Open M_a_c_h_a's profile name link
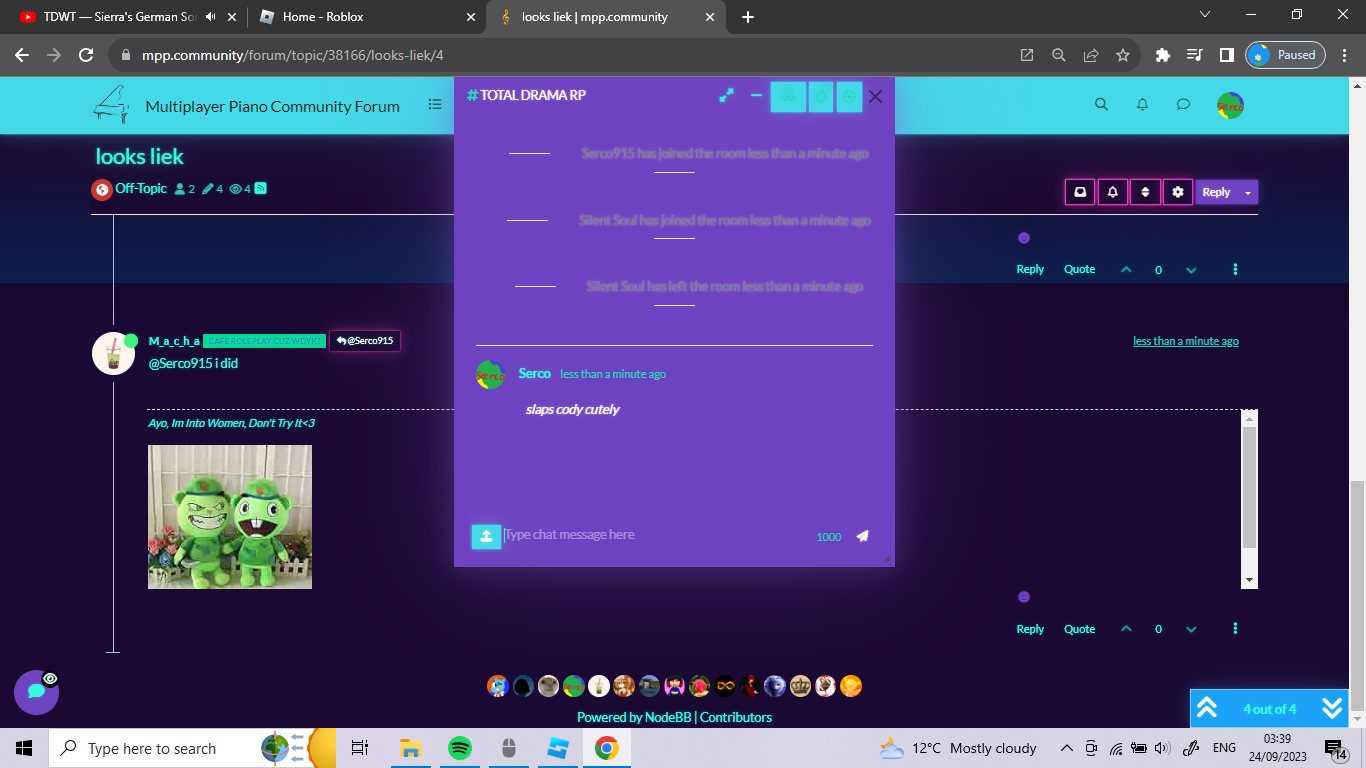This screenshot has height=768, width=1366. pos(174,341)
